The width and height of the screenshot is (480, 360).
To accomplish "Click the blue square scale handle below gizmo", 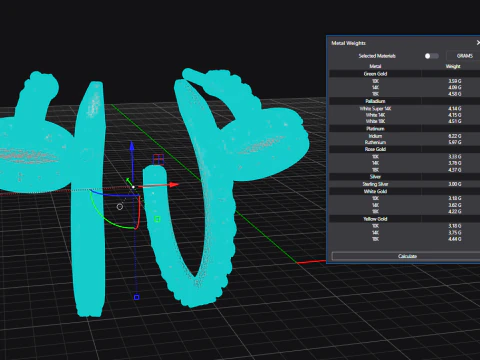I will (136, 297).
